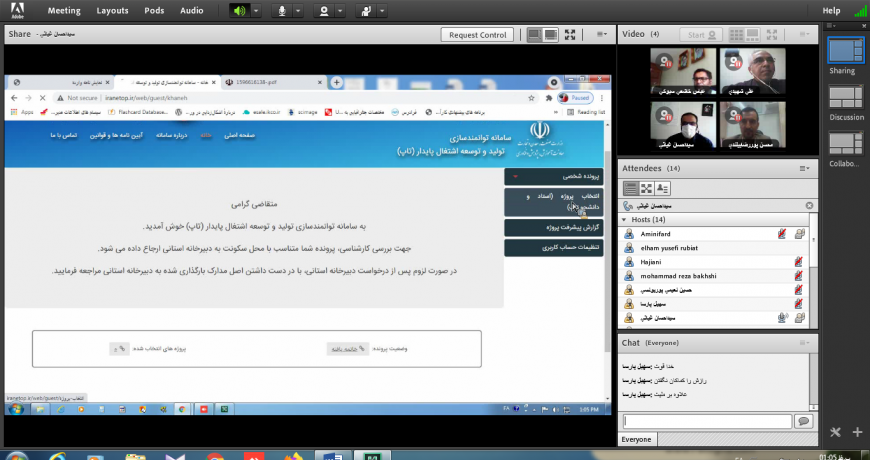Mute the speaker audio icon
The image size is (870, 460).
[x=240, y=11]
